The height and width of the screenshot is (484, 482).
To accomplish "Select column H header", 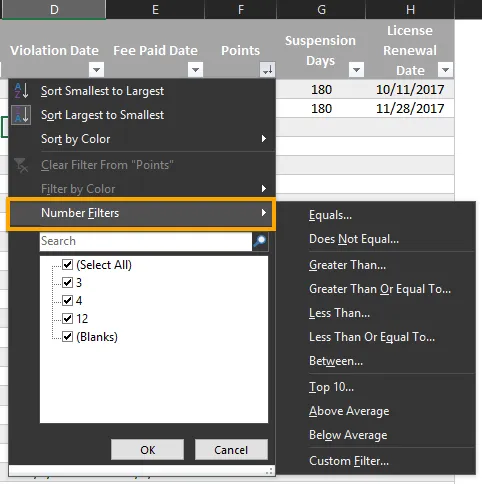I will click(410, 9).
